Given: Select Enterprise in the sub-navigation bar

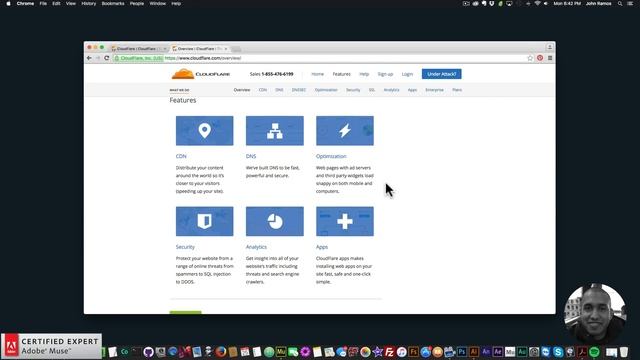Looking at the screenshot, I should (434, 90).
